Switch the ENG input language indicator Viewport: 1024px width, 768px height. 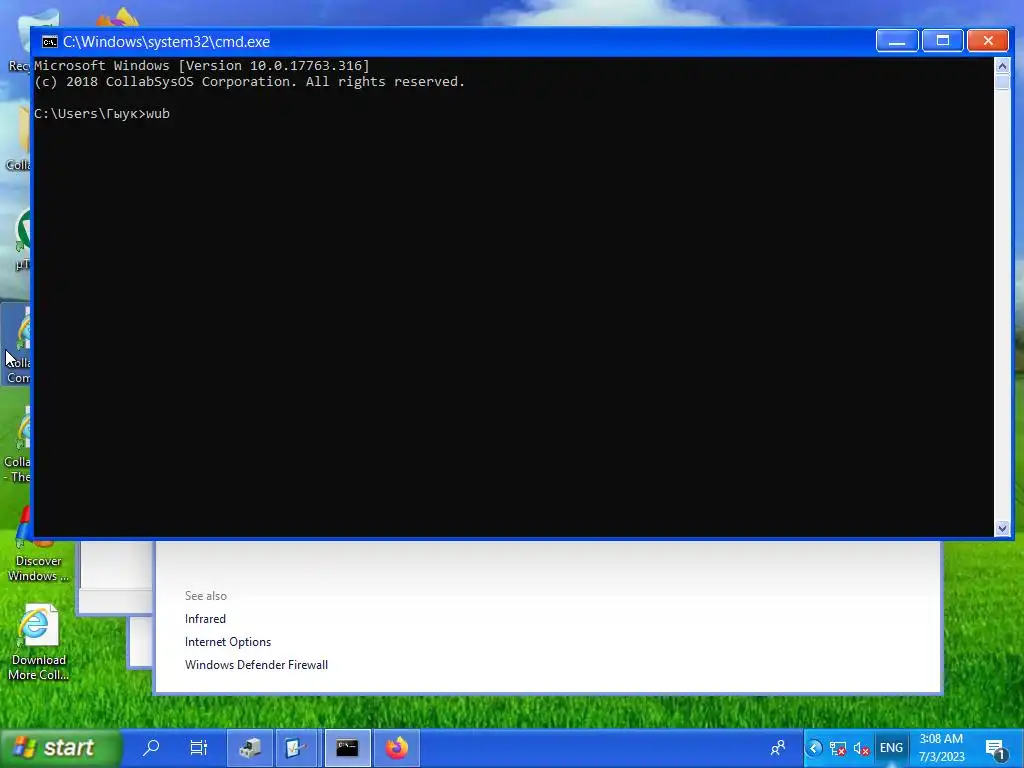pyautogui.click(x=891, y=748)
